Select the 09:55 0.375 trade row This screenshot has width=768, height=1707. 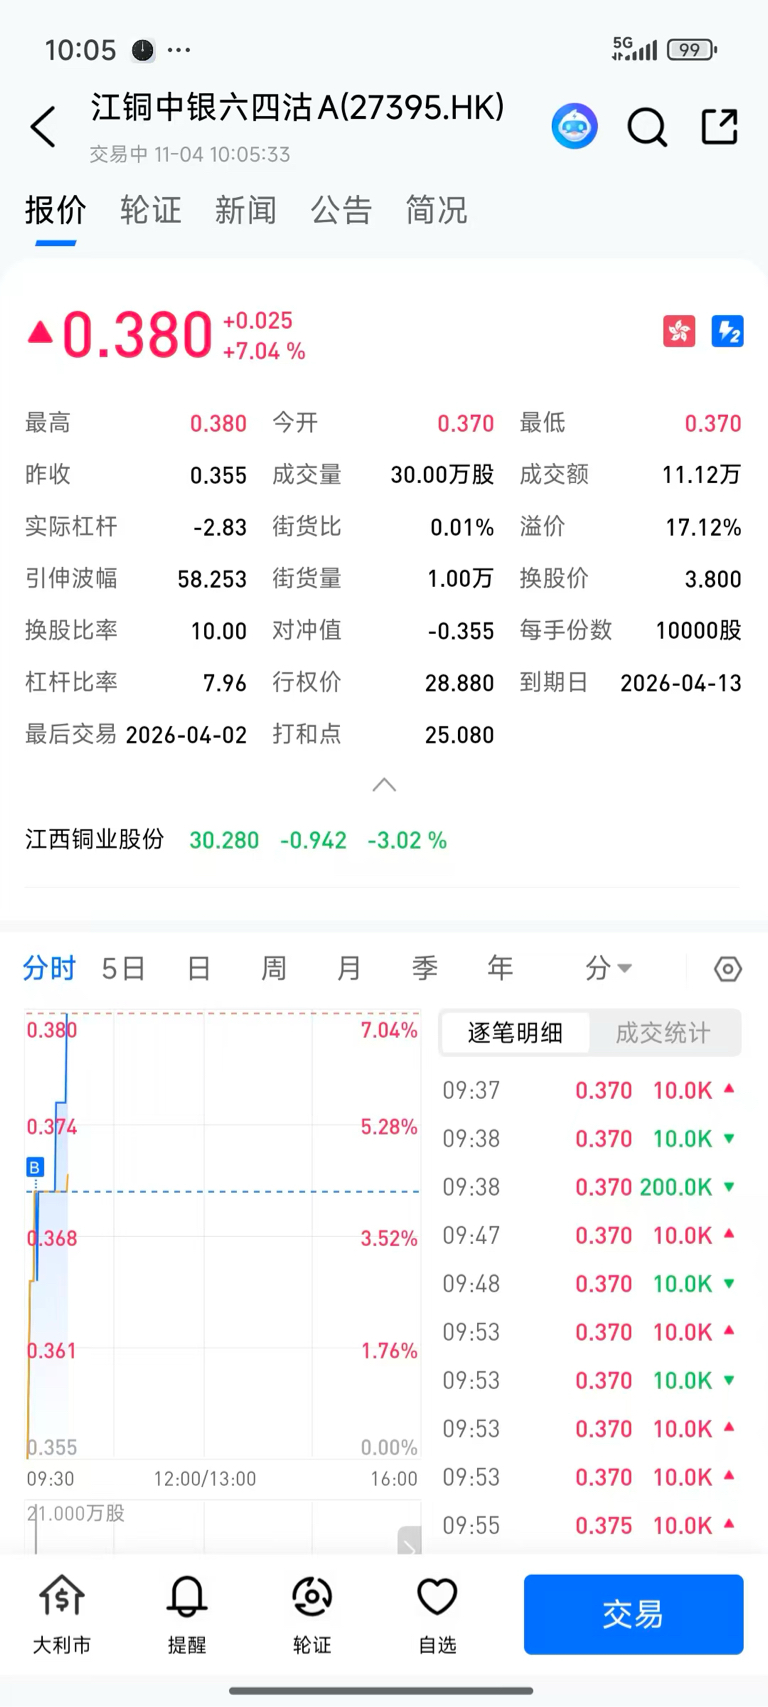tap(590, 1526)
